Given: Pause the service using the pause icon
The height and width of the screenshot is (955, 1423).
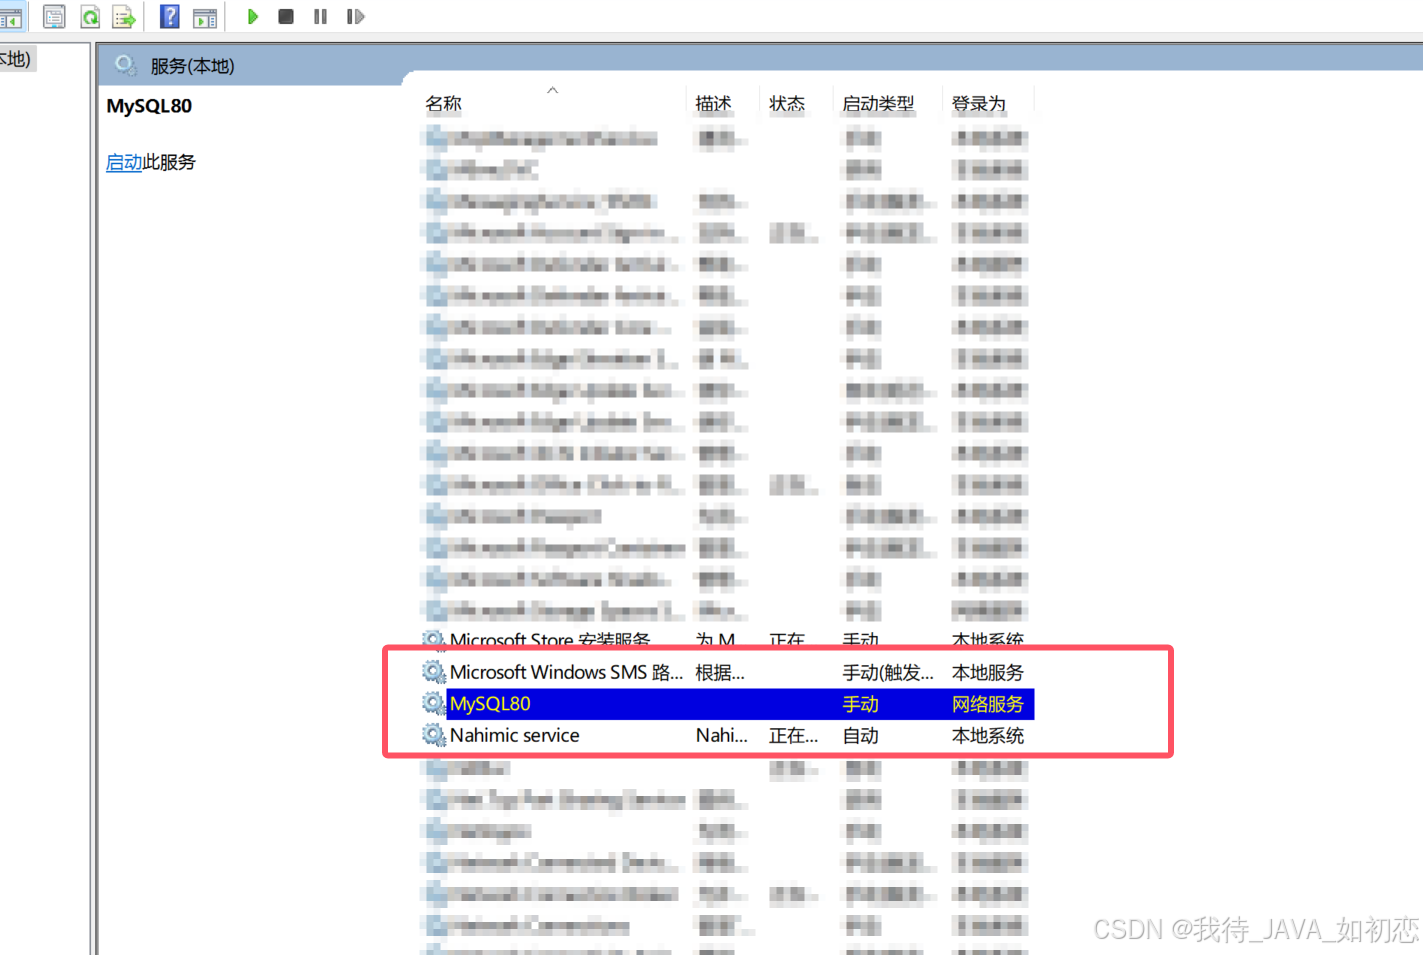Looking at the screenshot, I should [320, 16].
